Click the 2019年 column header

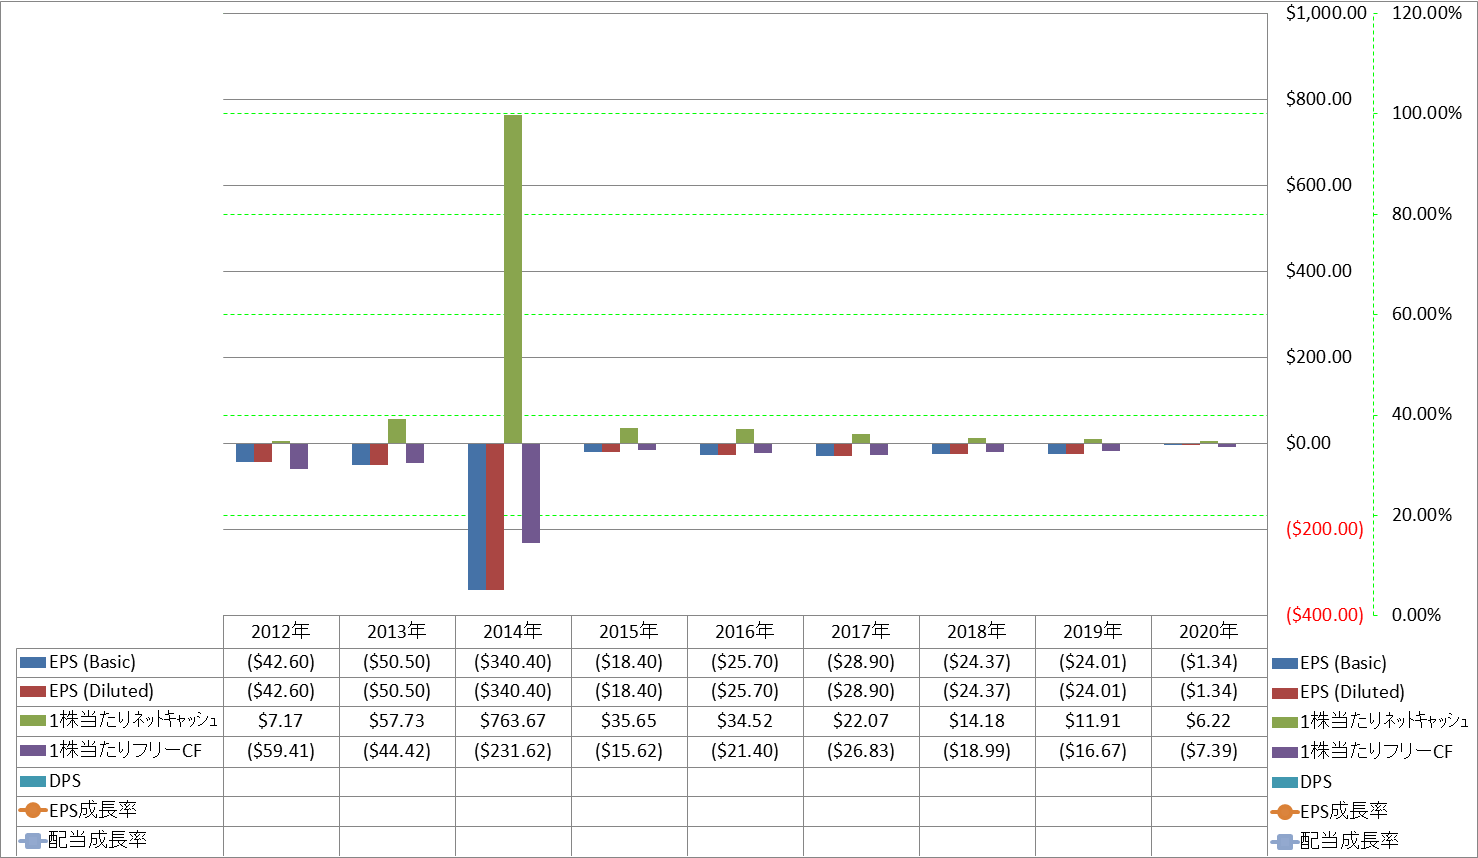1093,632
